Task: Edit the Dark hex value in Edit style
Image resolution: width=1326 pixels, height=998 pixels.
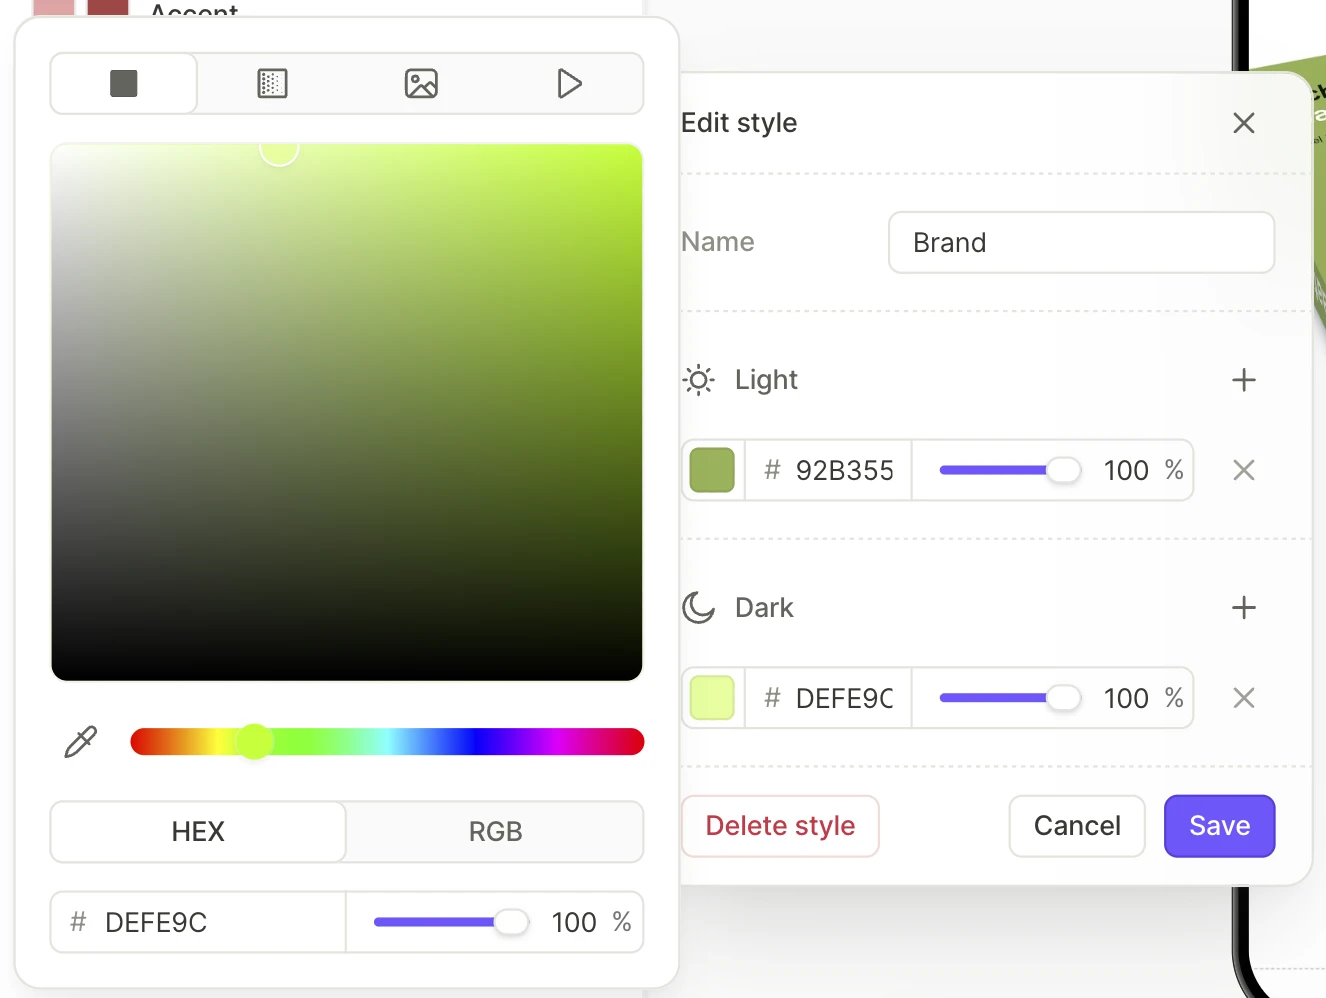Action: point(829,698)
